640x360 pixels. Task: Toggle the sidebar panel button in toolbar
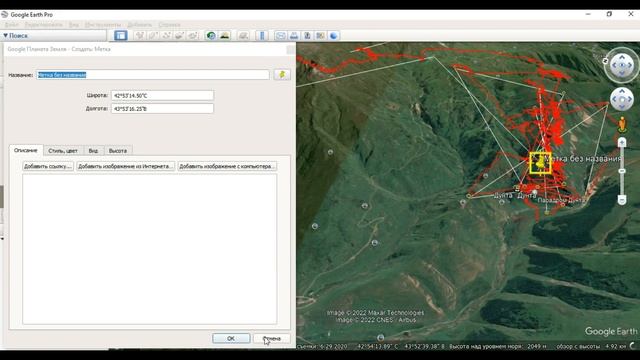click(120, 36)
